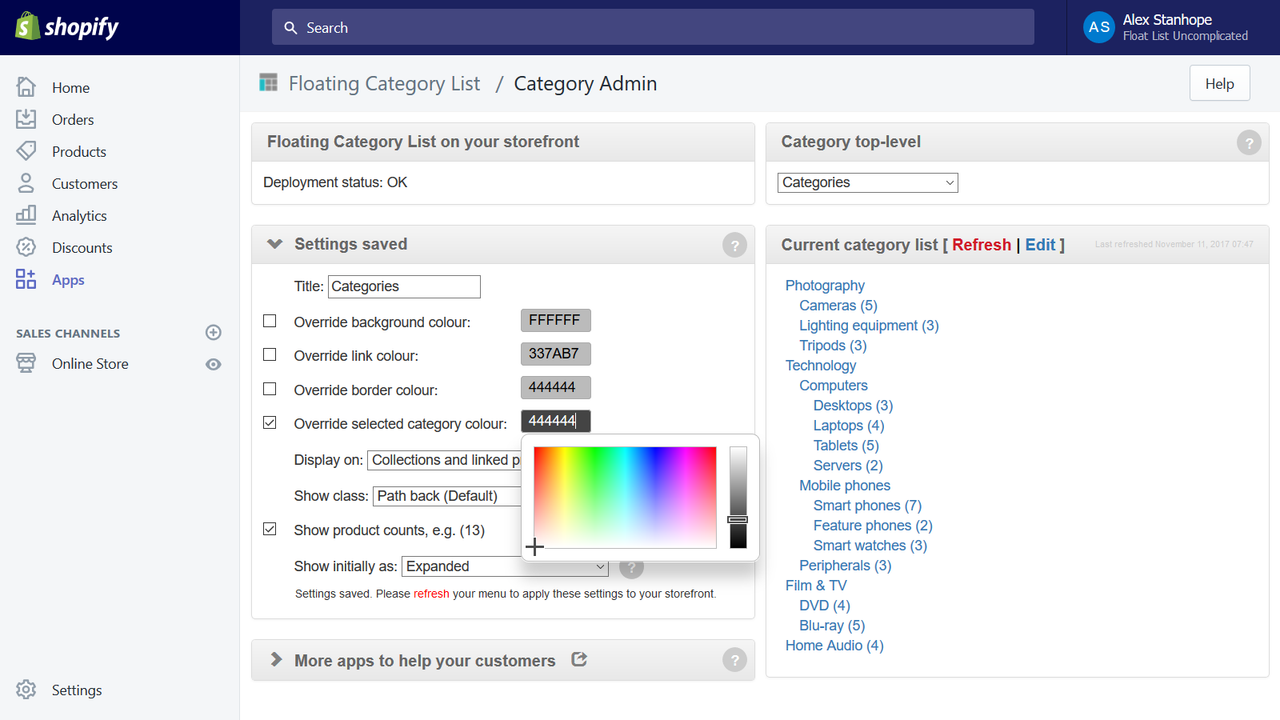Click the add Sales Channels plus icon
Viewport: 1280px width, 720px height.
coord(213,332)
